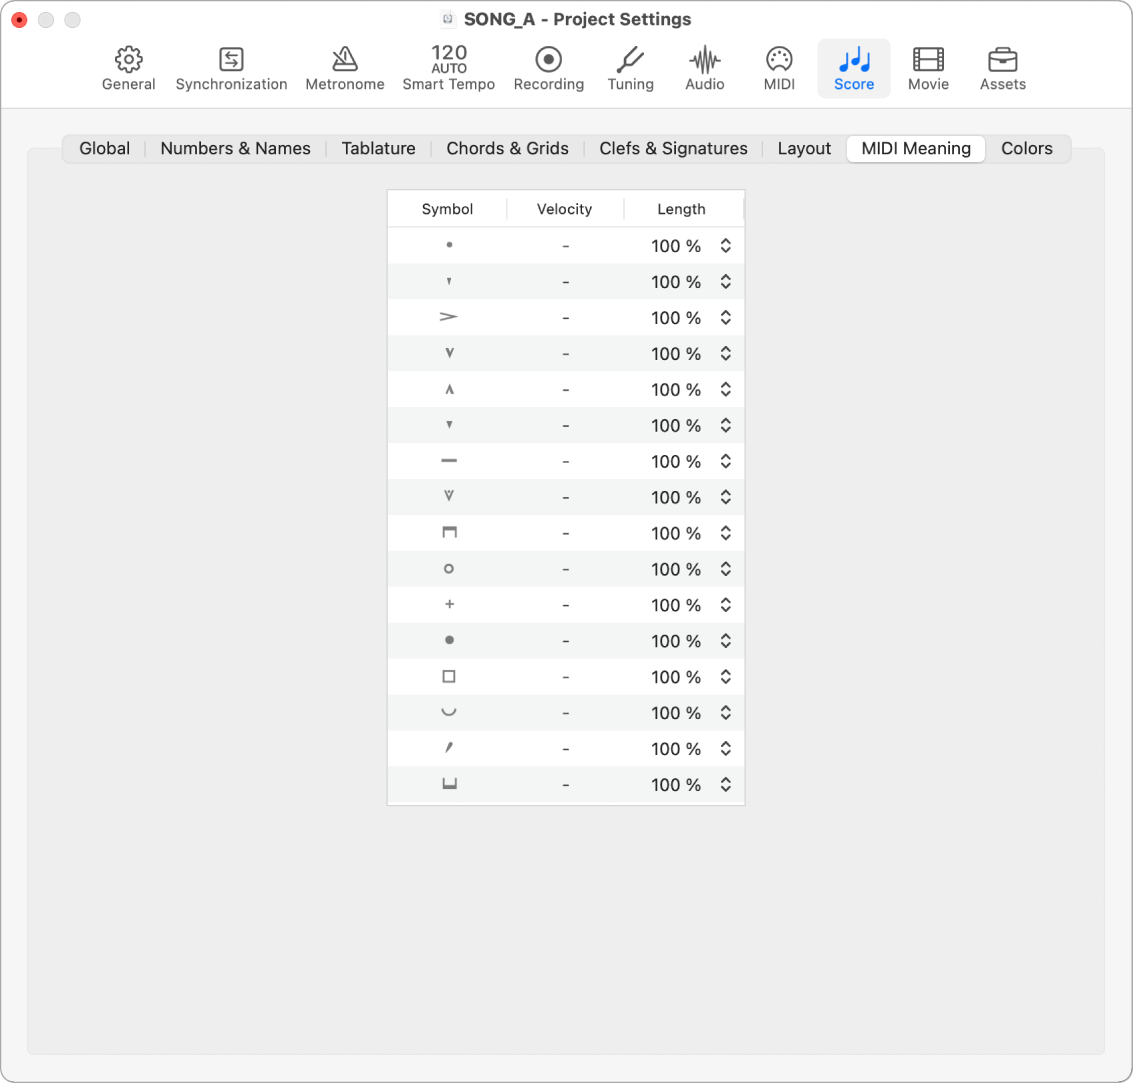Click the Symbol column header
This screenshot has width=1134, height=1084.
pyautogui.click(x=448, y=209)
